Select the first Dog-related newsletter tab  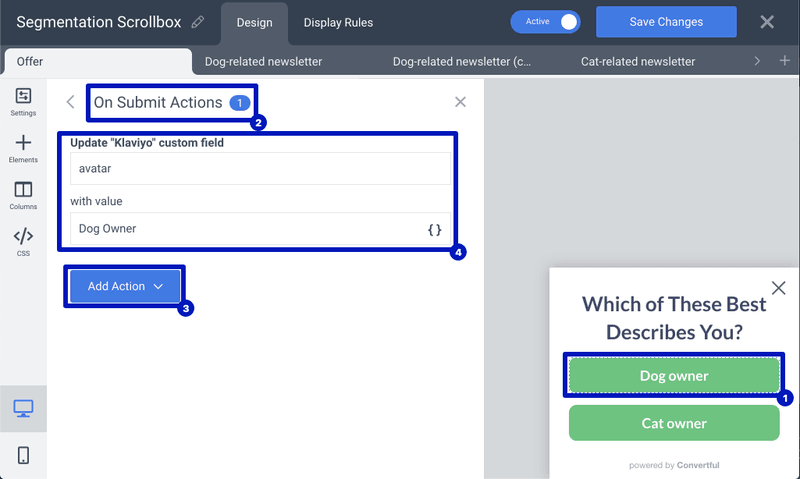click(x=263, y=62)
